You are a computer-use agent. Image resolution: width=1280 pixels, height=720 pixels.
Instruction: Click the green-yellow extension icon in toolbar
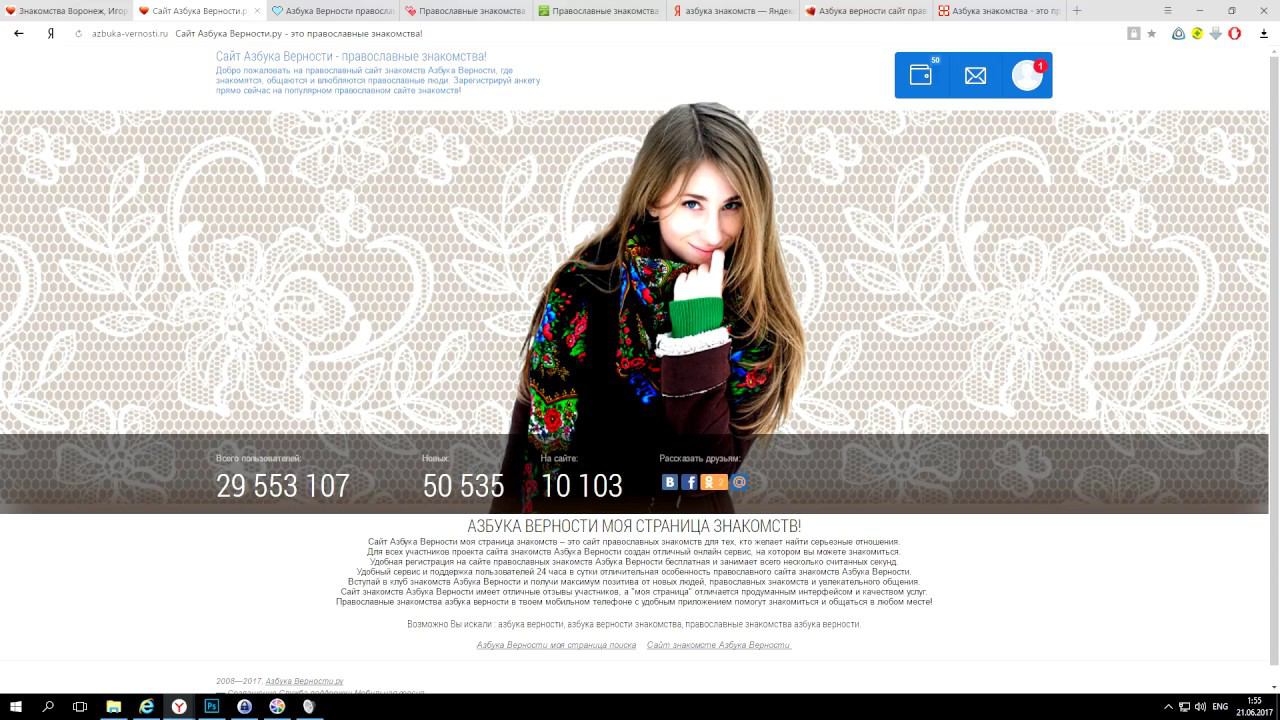tap(1197, 33)
